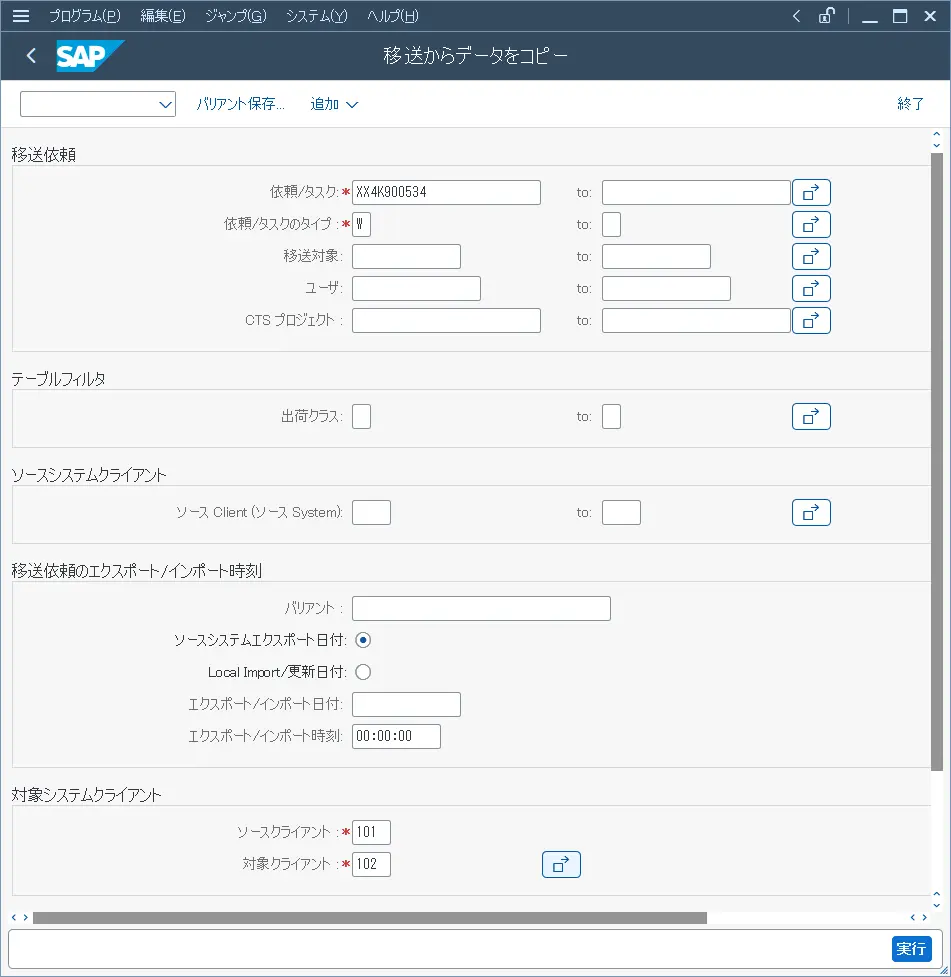This screenshot has height=977, width=951.
Task: Open the システム(Y) menu
Action: click(x=317, y=16)
